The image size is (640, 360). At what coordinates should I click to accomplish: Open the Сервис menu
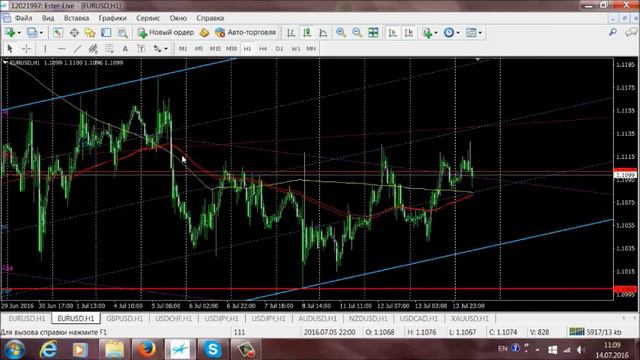[x=148, y=18]
